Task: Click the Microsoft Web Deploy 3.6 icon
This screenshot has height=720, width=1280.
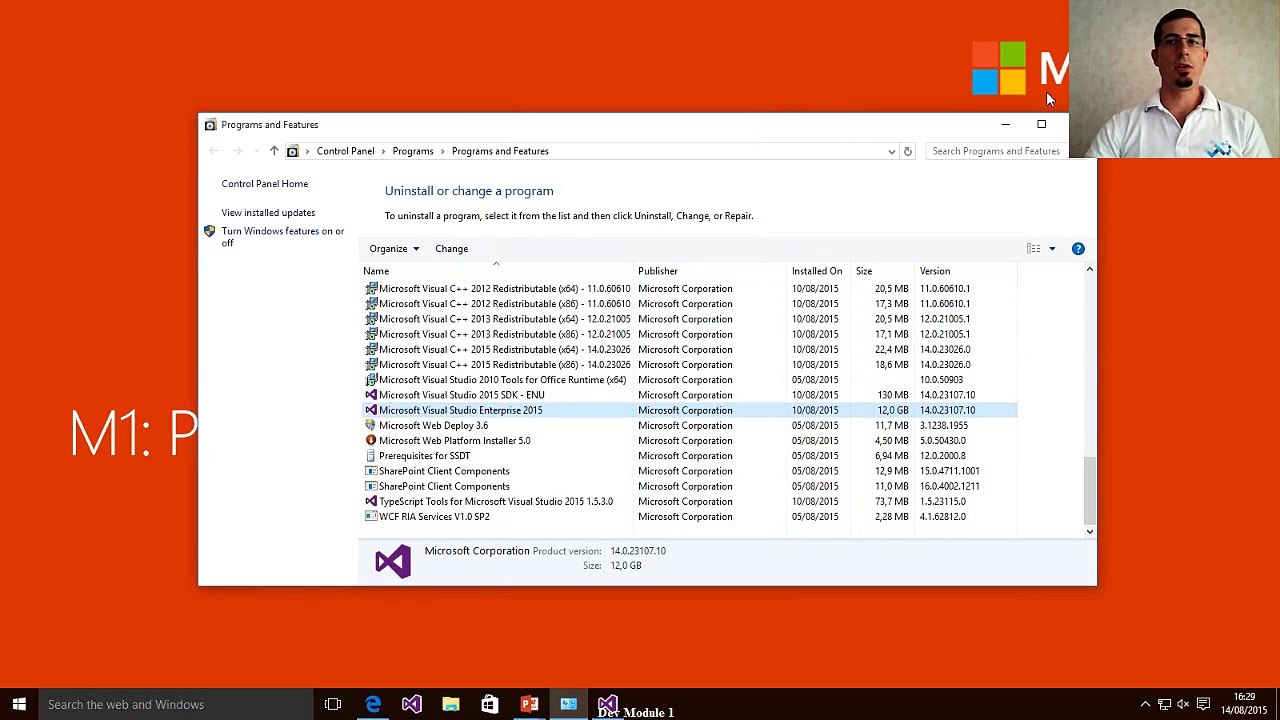Action: [371, 425]
